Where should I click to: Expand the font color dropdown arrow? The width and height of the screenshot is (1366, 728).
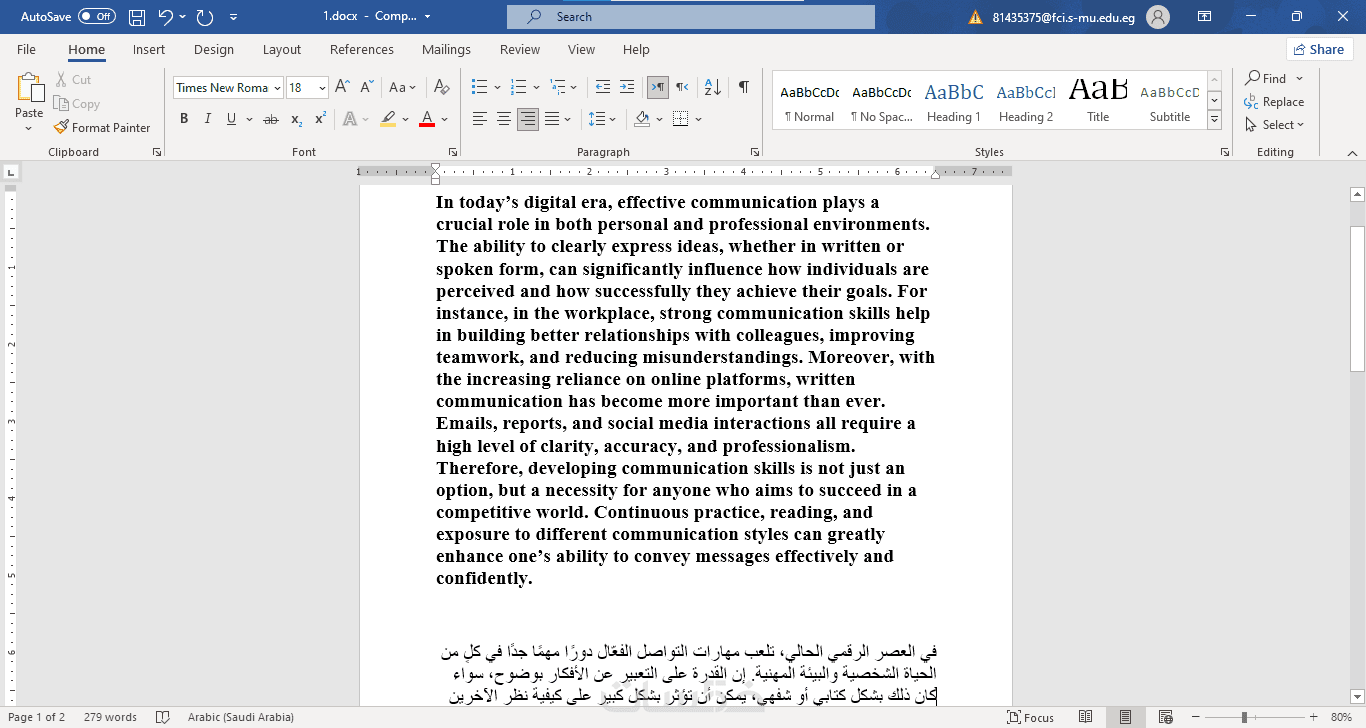tap(444, 119)
